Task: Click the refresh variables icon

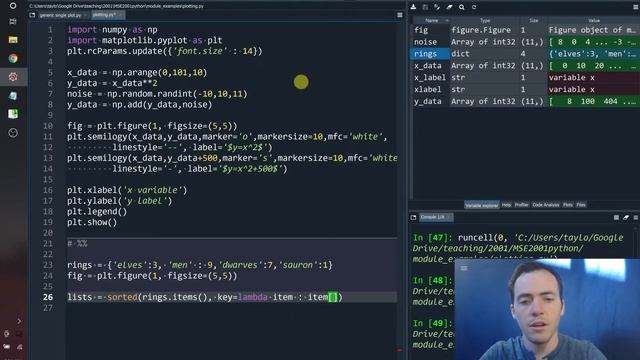Action: coord(474,7)
